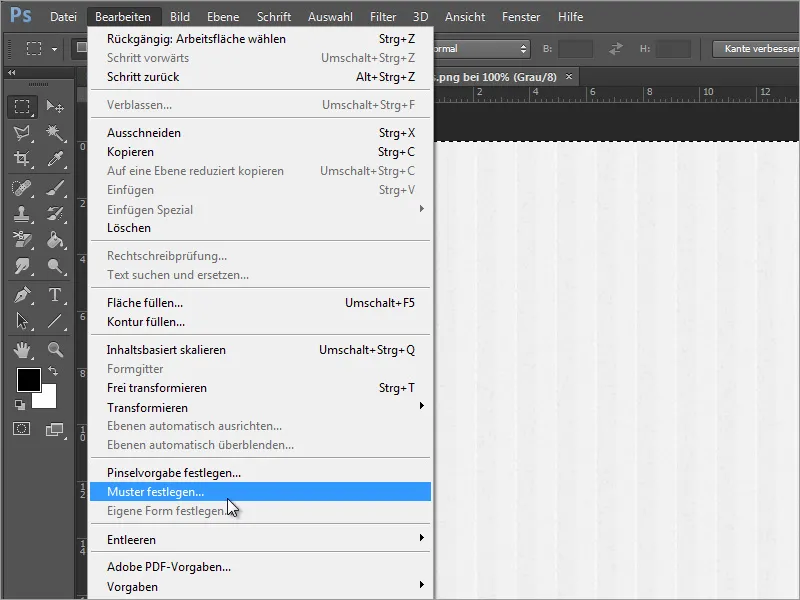
Task: Open the Hilfe menu
Action: 570,17
